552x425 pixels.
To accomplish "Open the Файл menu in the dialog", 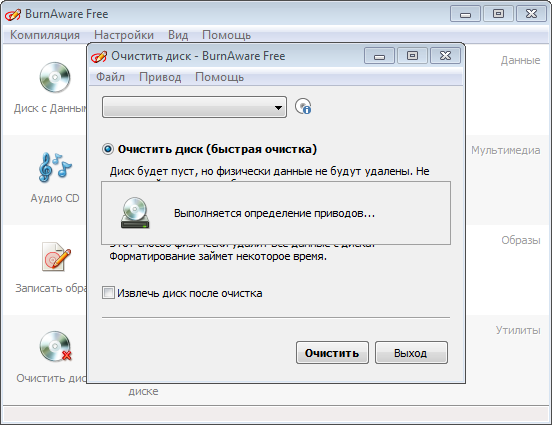I will [111, 77].
